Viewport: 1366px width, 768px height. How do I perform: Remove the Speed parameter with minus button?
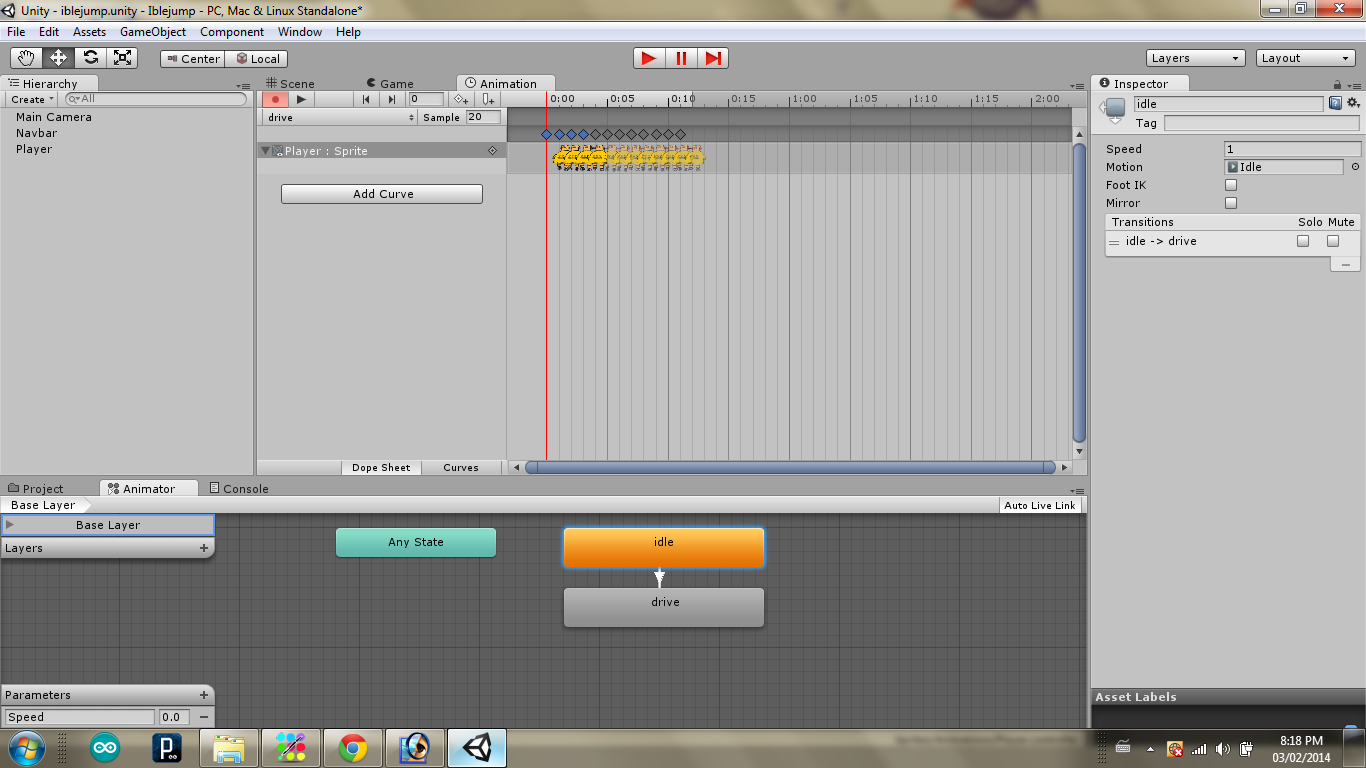point(204,717)
